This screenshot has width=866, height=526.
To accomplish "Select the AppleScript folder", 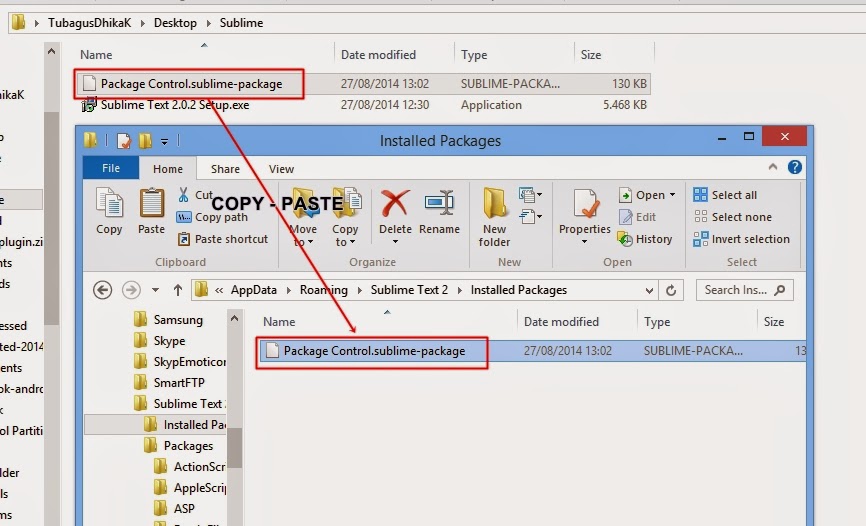I will point(189,488).
